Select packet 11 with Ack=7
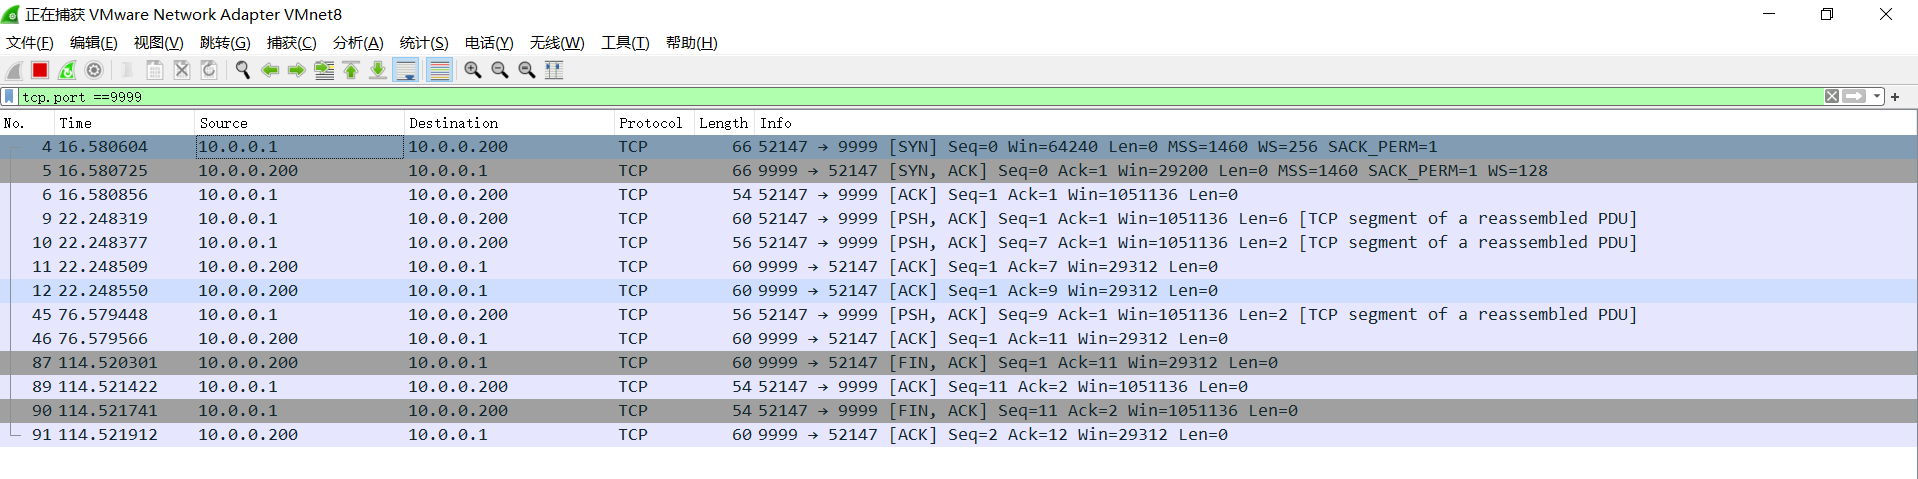This screenshot has height=479, width=1918. pyautogui.click(x=958, y=267)
